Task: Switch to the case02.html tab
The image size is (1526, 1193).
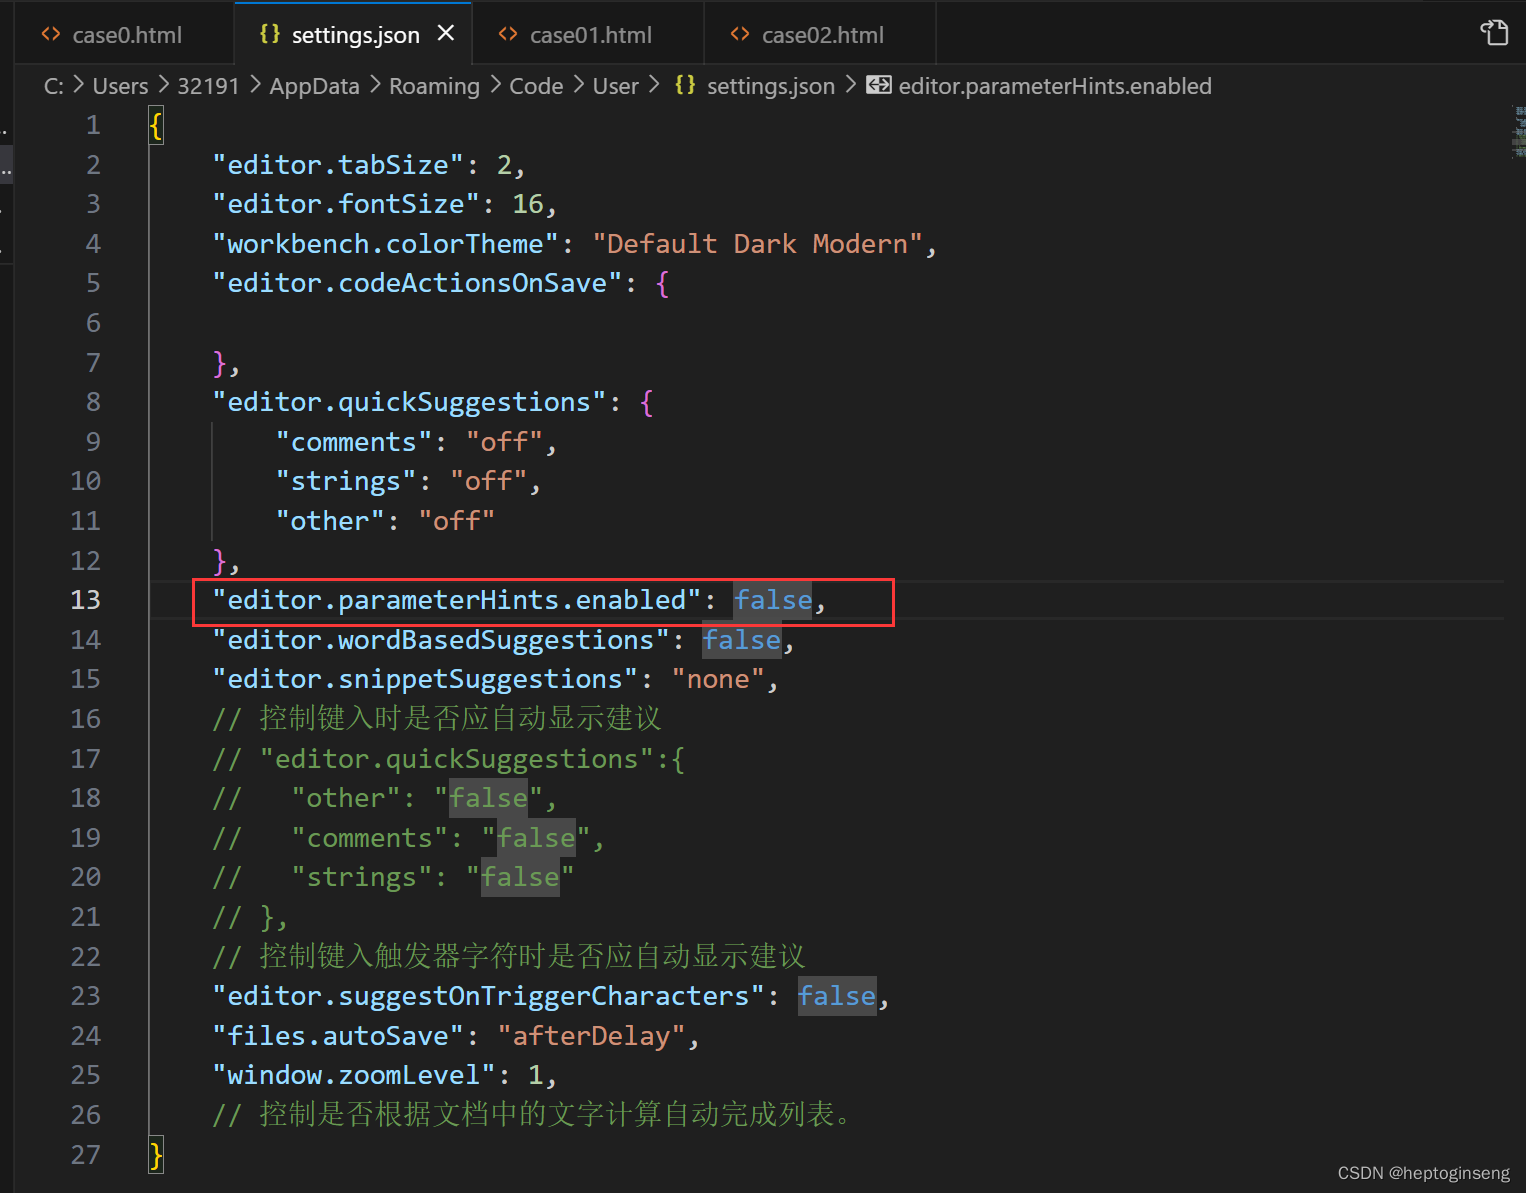Action: 822,34
